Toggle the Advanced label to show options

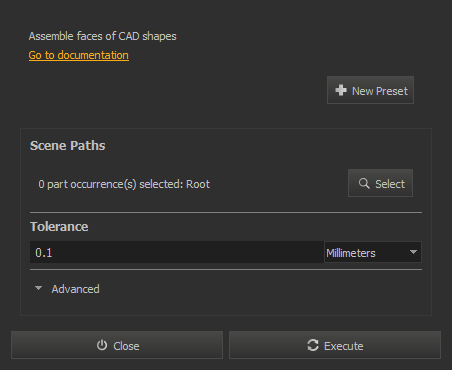tap(75, 289)
